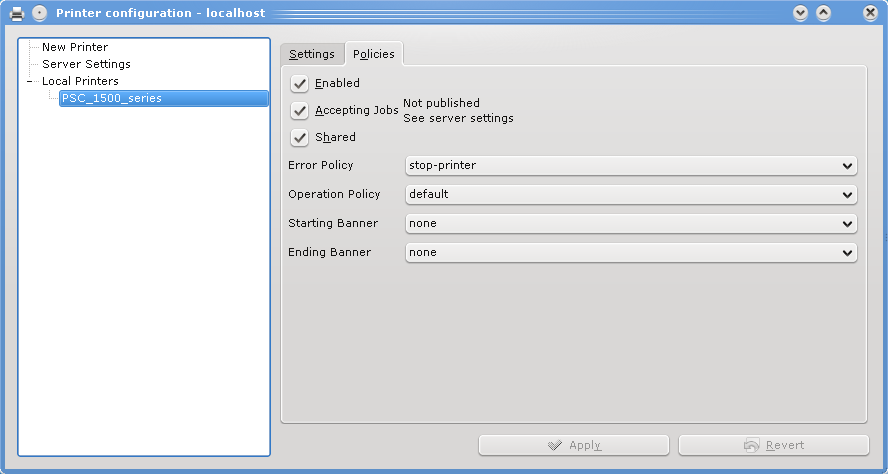Select the PSC_1500_series printer

click(x=112, y=98)
